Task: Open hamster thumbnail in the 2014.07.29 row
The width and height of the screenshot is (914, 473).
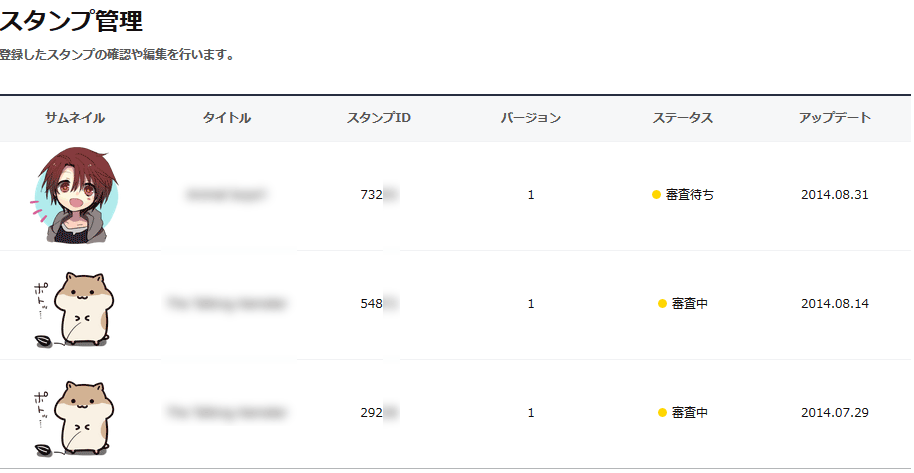Action: click(x=76, y=416)
